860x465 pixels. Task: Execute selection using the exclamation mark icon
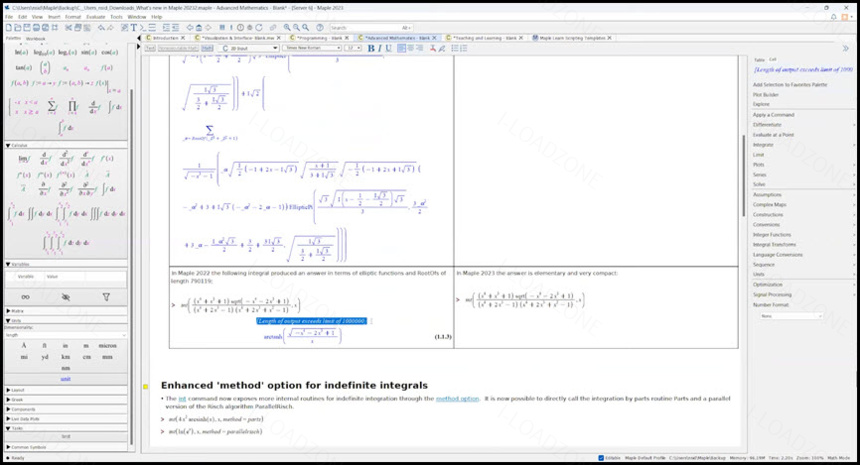(x=231, y=27)
